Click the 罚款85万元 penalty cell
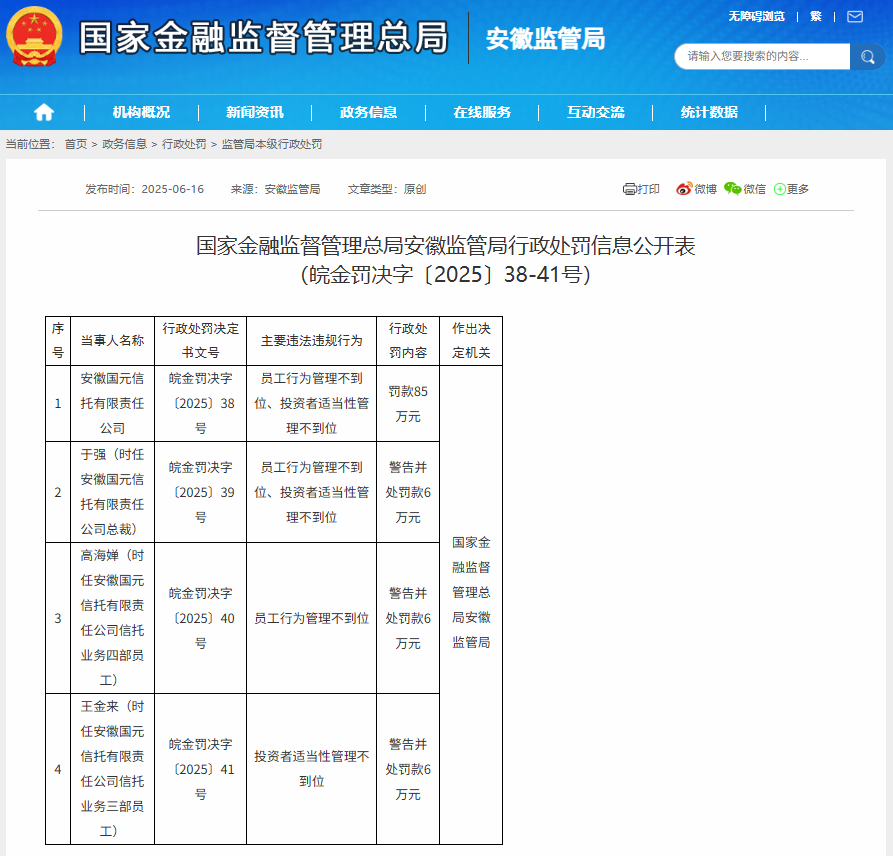The image size is (893, 856). pyautogui.click(x=408, y=403)
